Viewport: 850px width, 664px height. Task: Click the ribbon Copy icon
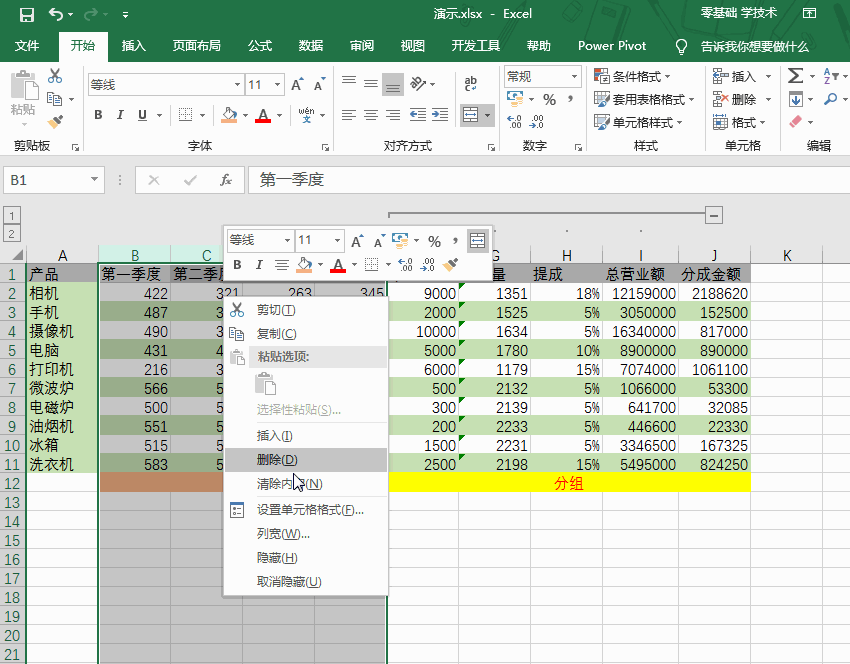coord(54,99)
